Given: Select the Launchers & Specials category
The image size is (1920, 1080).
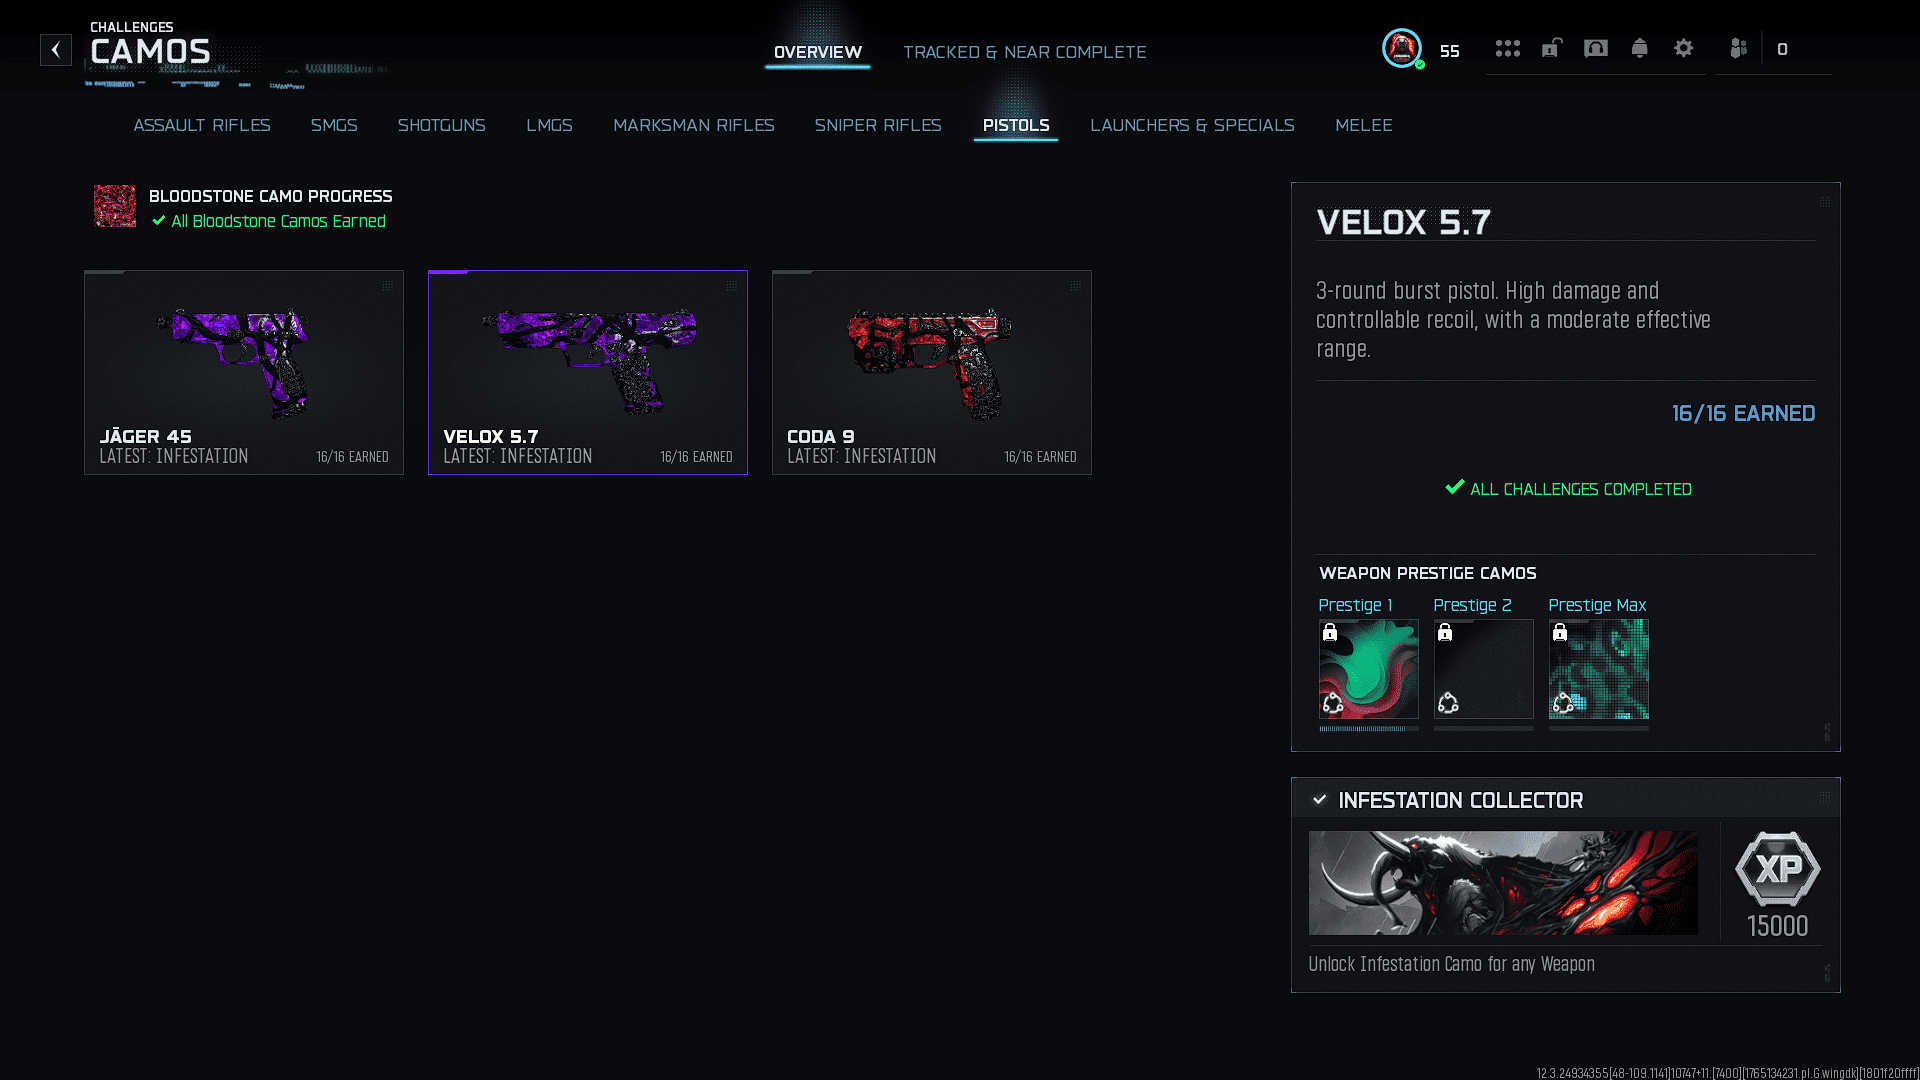Looking at the screenshot, I should click(x=1192, y=125).
